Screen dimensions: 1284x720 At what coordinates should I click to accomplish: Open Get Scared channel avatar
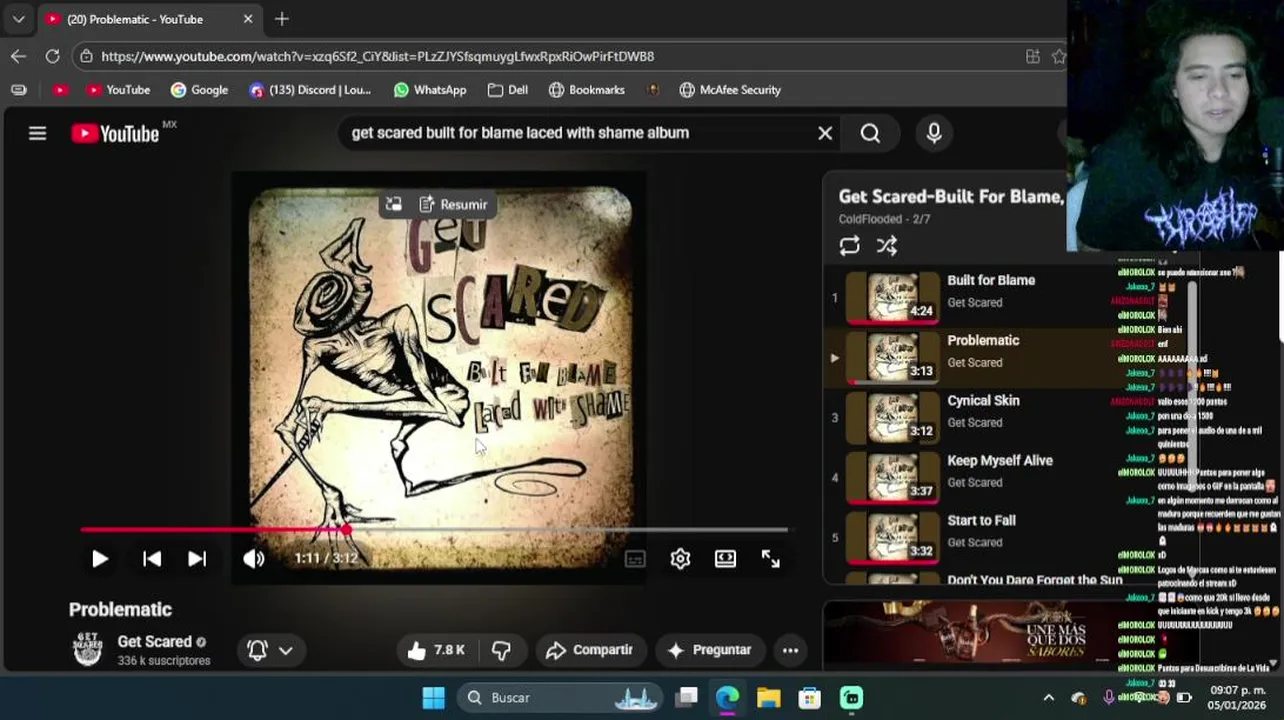[88, 650]
